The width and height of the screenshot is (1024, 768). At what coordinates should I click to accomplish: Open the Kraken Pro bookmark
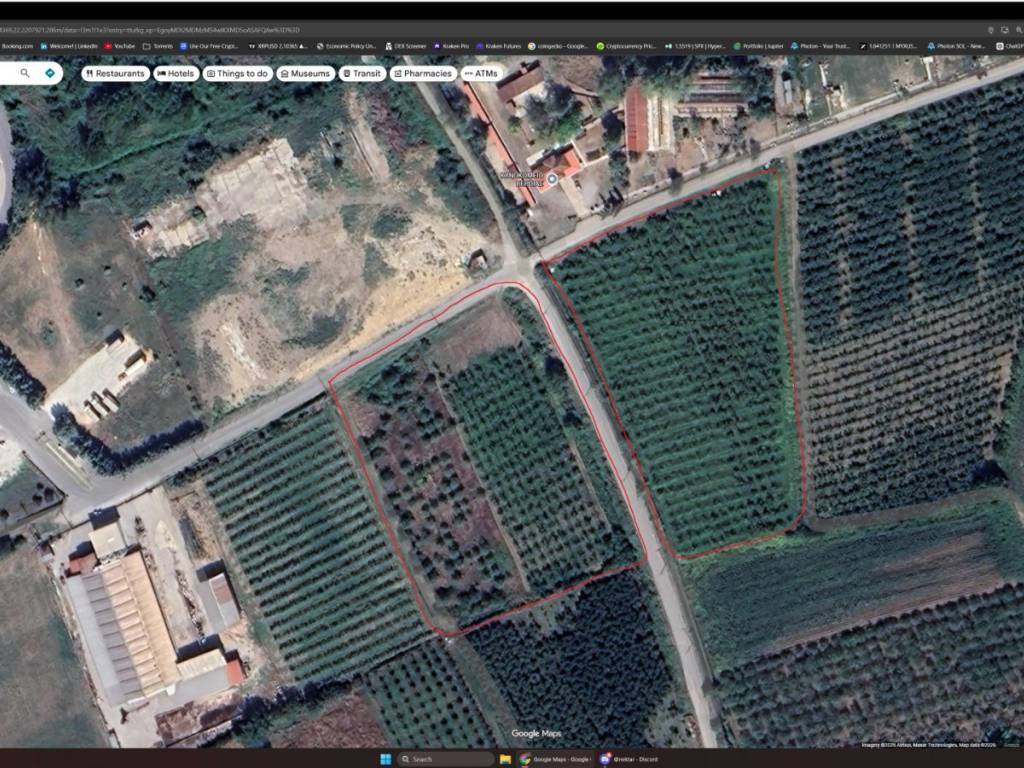[x=450, y=46]
